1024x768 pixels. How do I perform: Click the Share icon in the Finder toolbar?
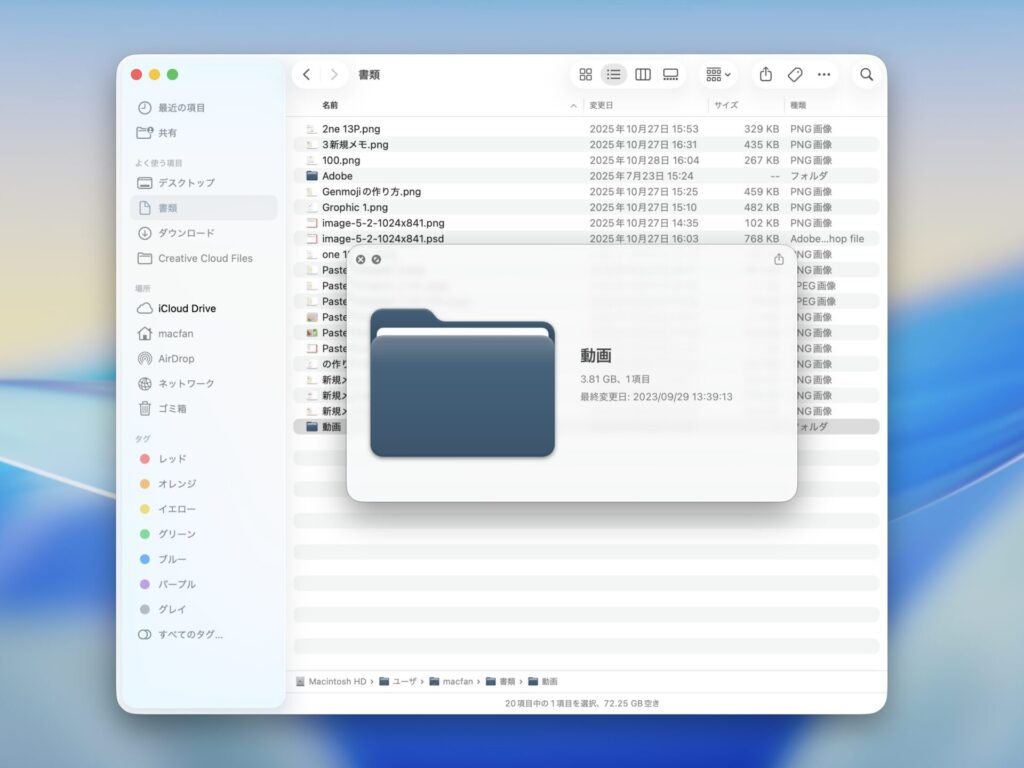(765, 74)
